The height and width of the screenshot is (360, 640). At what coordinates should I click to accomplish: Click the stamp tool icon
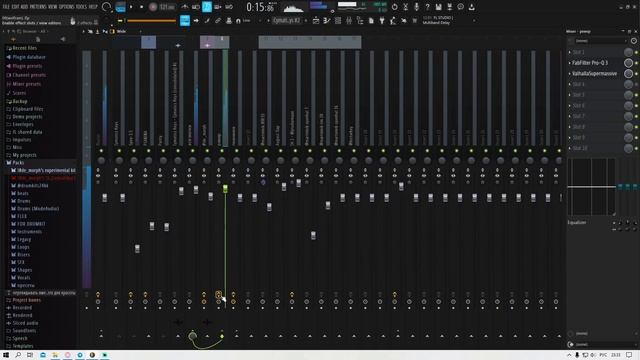click(x=229, y=20)
